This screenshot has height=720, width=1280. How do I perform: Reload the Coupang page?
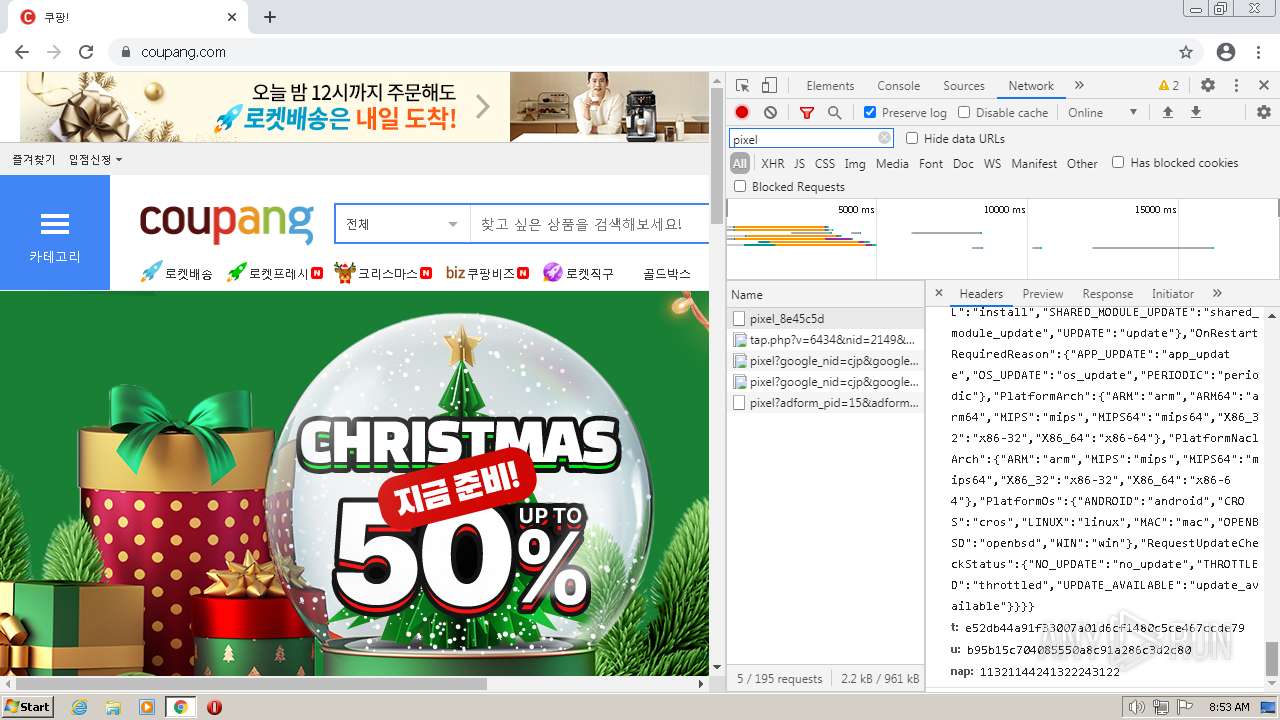(x=86, y=52)
